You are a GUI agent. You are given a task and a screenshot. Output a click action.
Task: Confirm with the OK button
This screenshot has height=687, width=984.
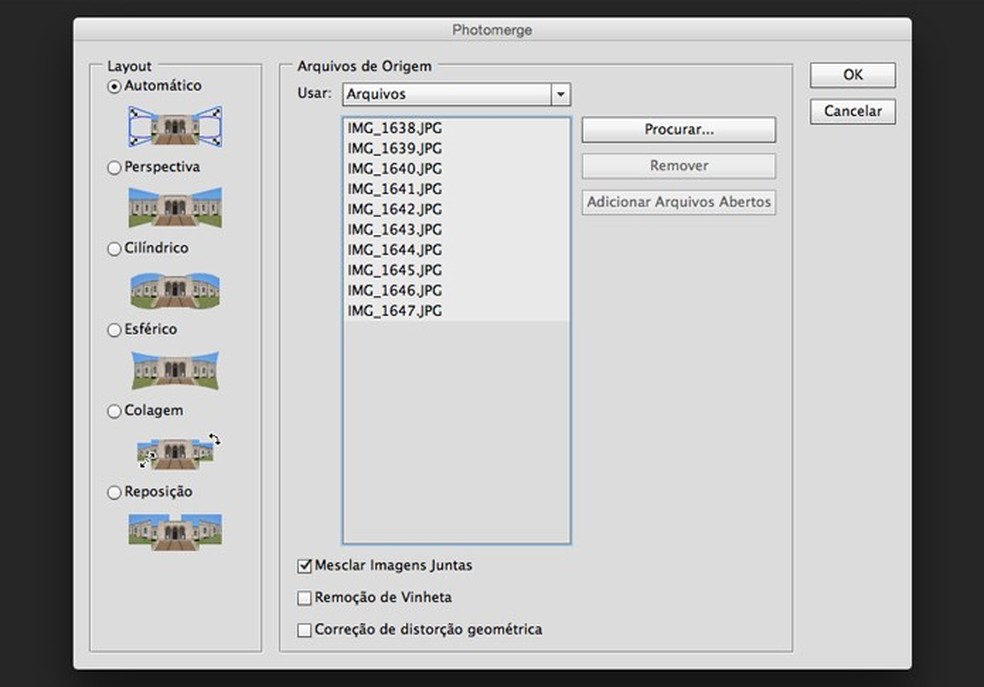[852, 75]
